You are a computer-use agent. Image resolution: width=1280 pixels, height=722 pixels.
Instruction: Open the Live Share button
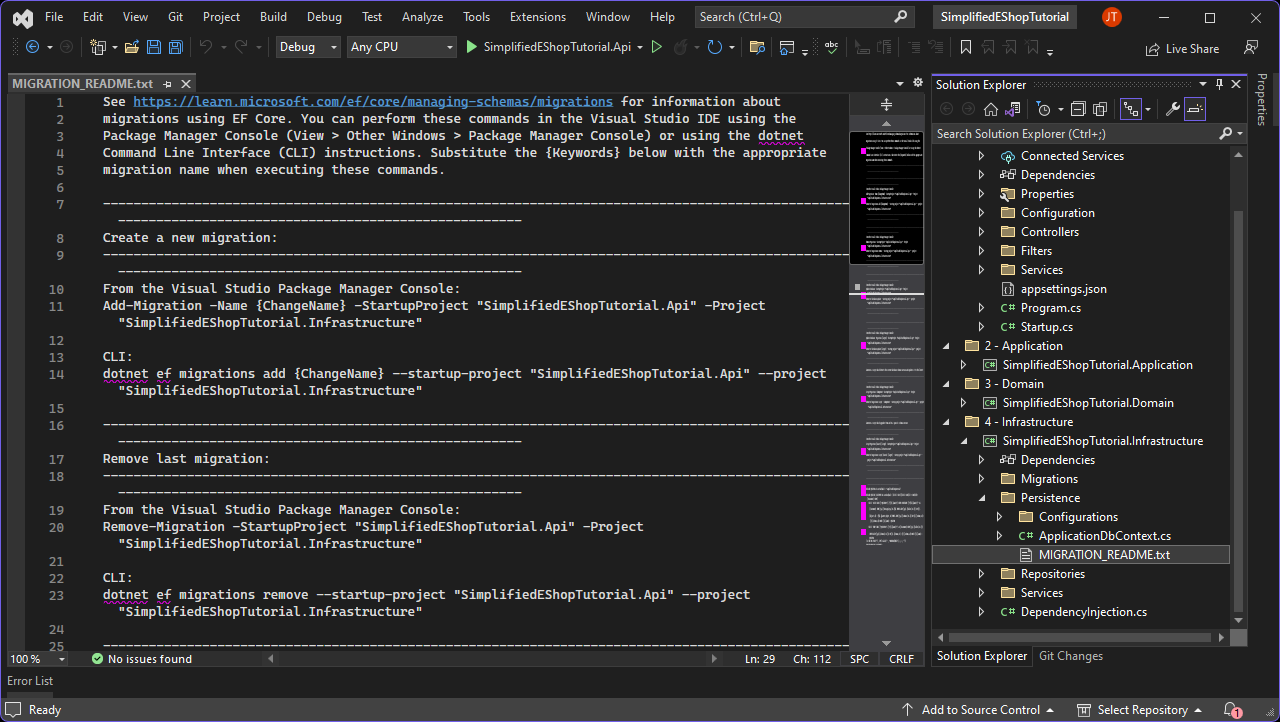tap(1181, 48)
